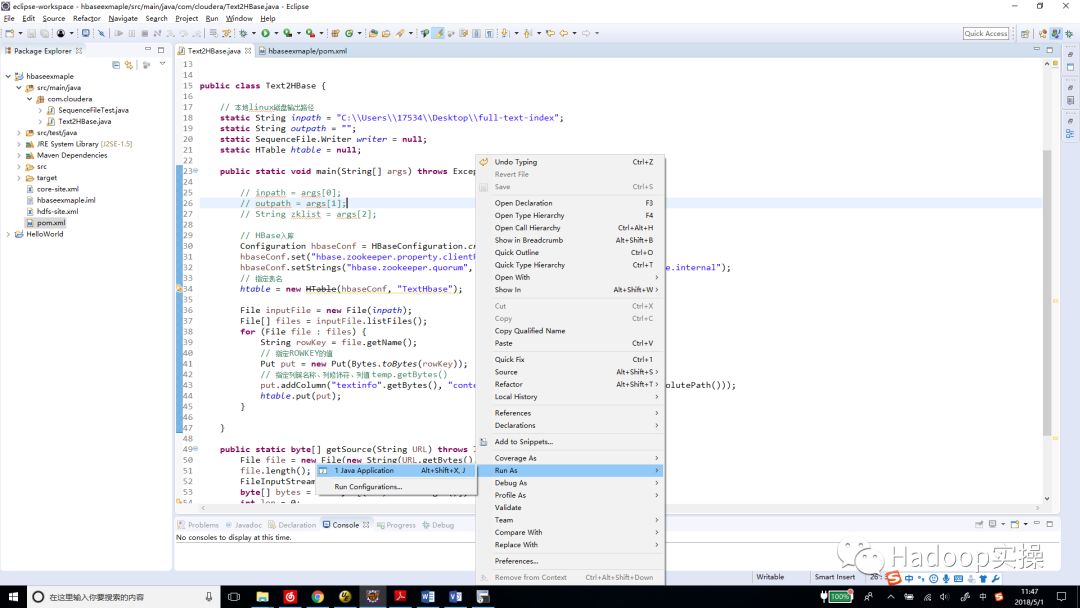Viewport: 1080px width, 608px height.
Task: Select '1 Java Application' submenu item
Action: [396, 470]
